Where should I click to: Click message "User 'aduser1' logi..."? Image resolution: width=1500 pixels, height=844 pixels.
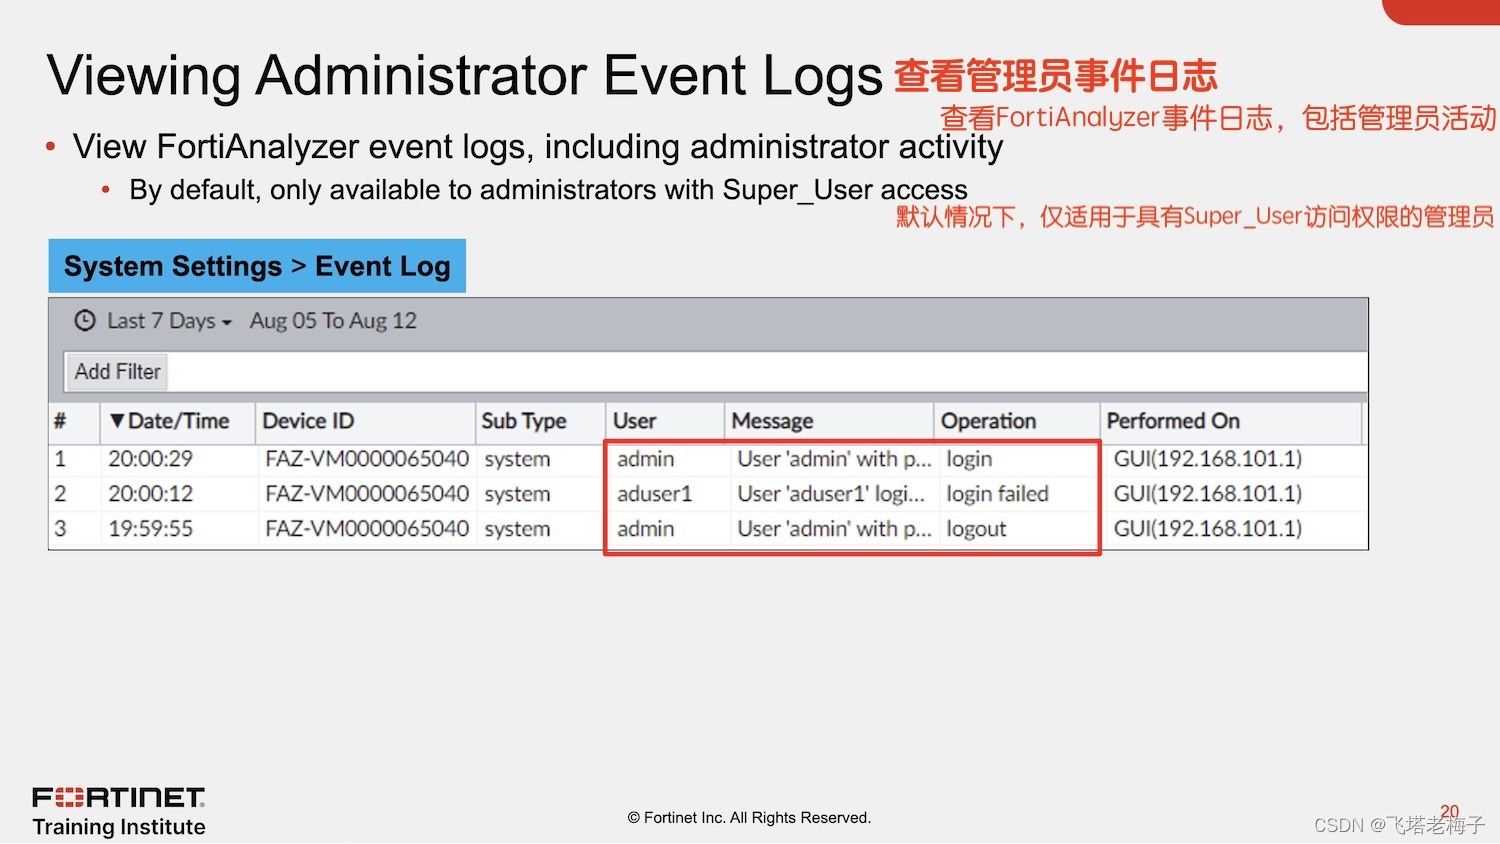pyautogui.click(x=830, y=494)
